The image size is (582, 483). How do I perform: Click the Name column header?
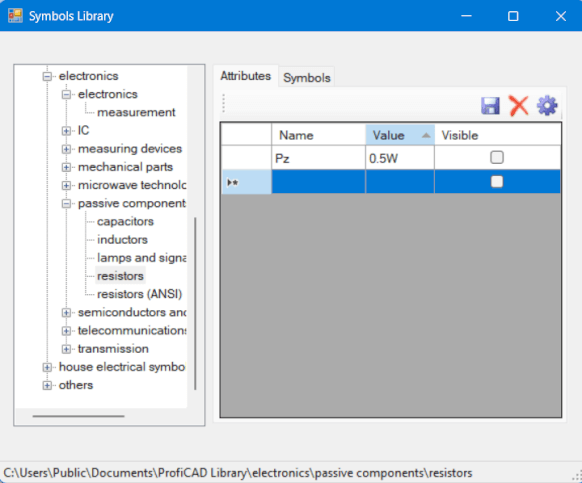coord(318,135)
